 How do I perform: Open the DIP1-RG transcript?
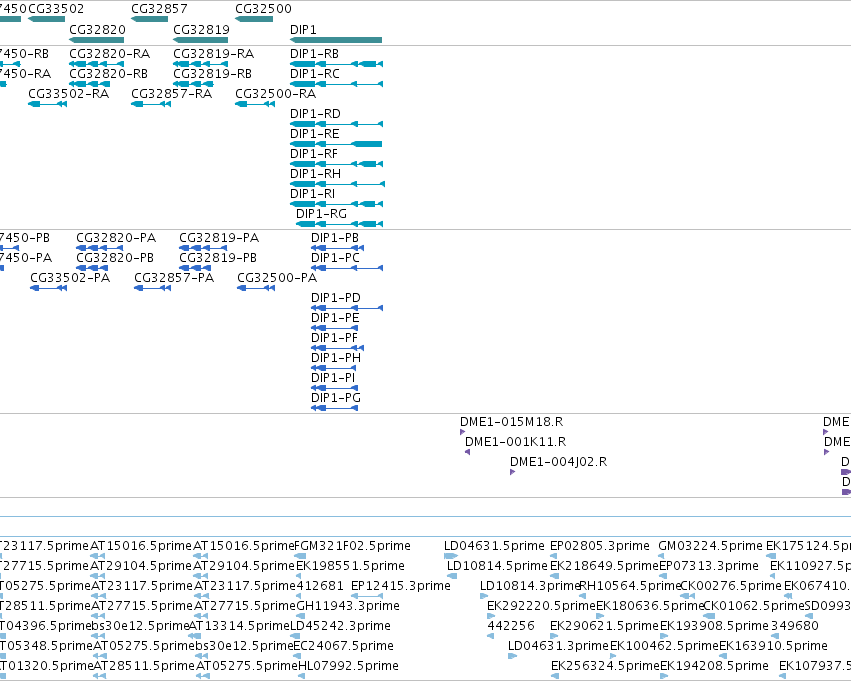click(x=340, y=224)
